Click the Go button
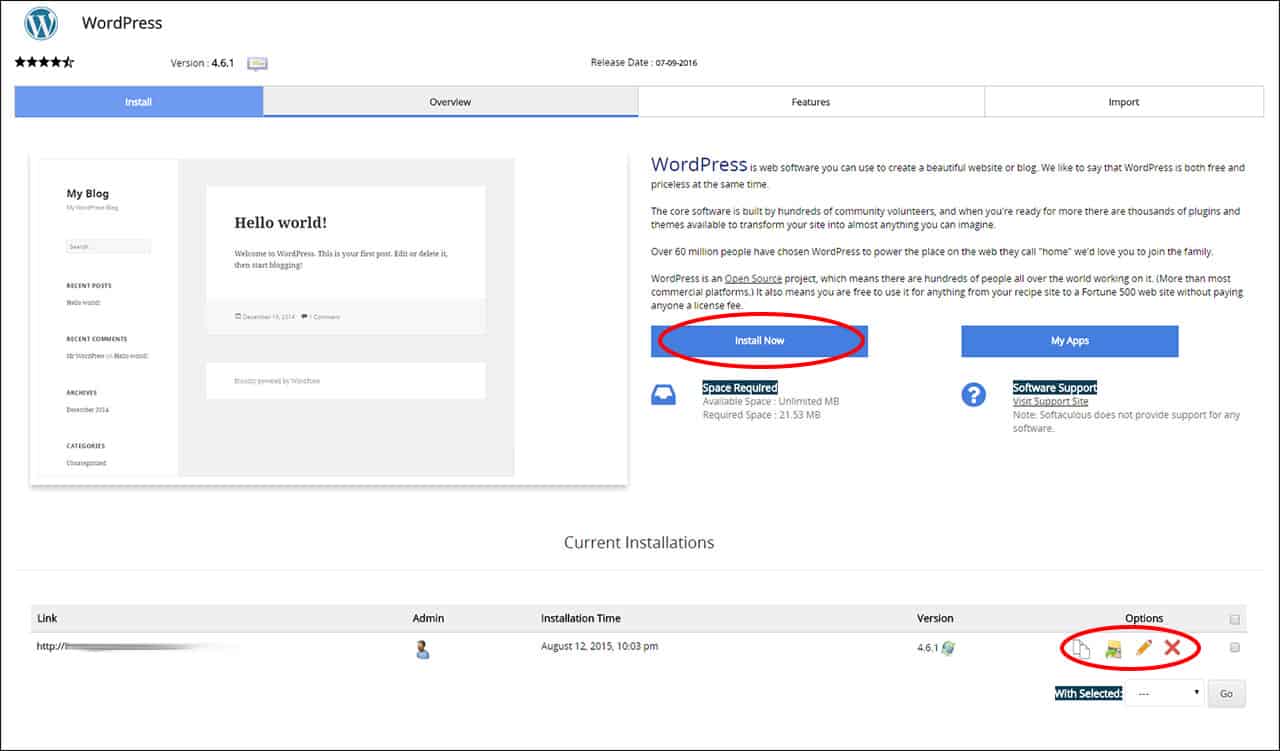The width and height of the screenshot is (1280, 751). [1227, 693]
